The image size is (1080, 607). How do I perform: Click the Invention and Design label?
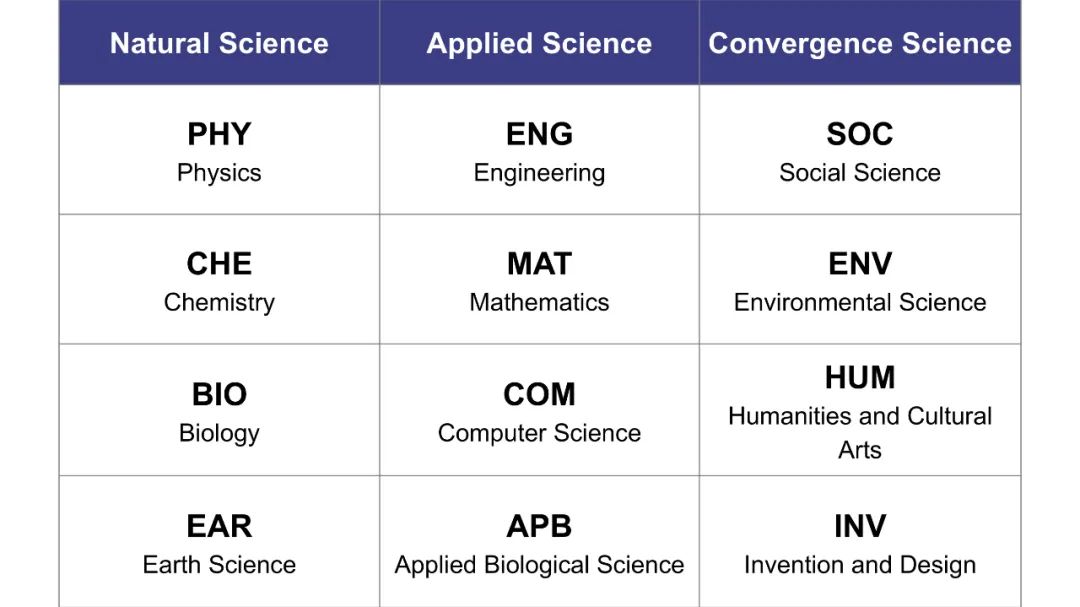coord(860,565)
